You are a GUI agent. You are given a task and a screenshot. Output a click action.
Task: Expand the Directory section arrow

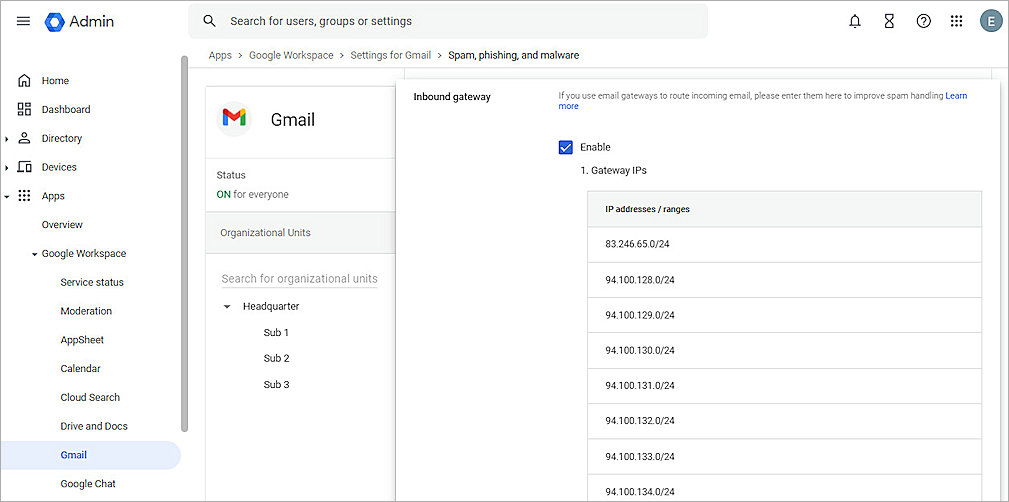(x=7, y=139)
